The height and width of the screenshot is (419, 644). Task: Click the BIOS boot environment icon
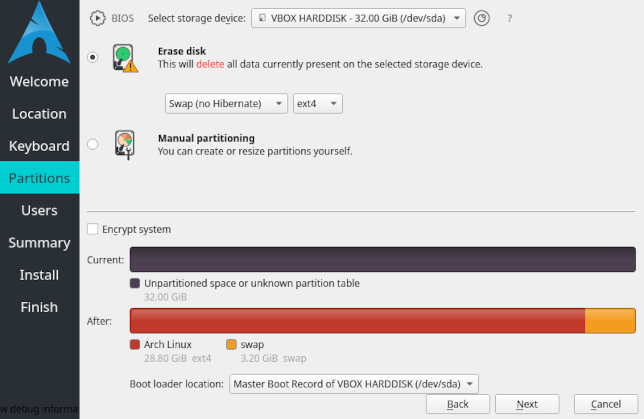pyautogui.click(x=97, y=17)
